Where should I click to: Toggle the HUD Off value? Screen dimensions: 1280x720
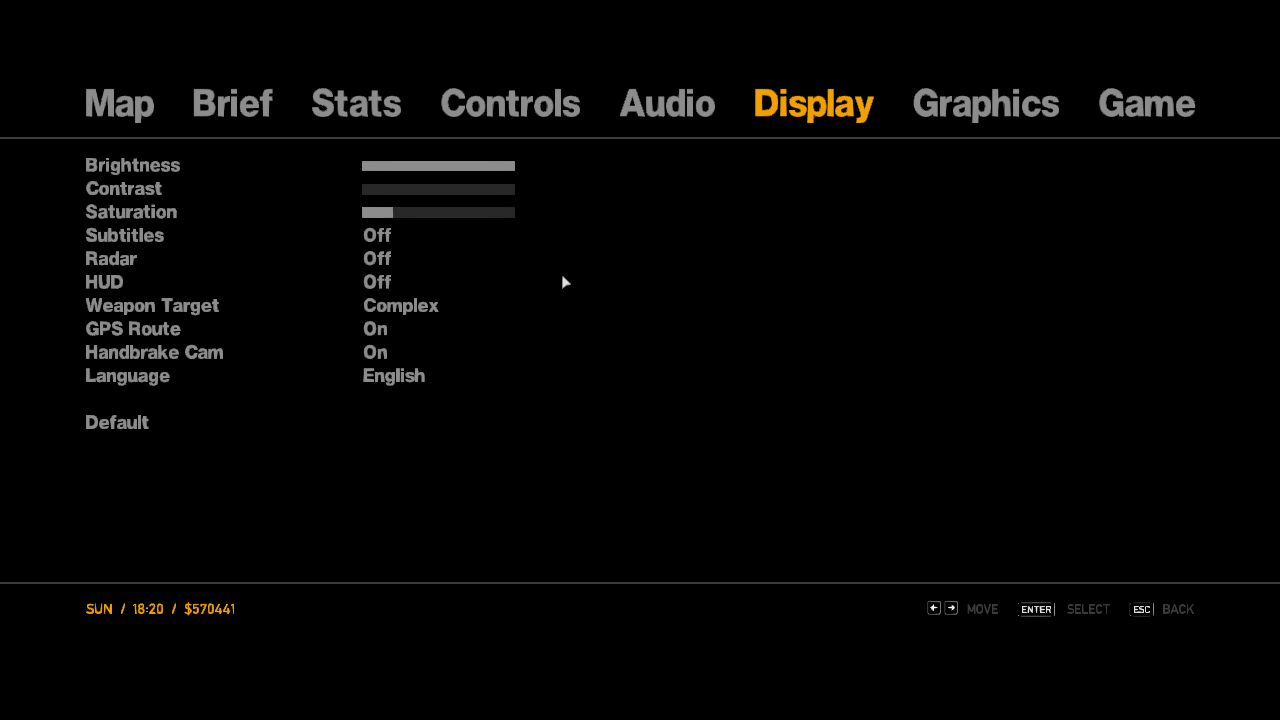coord(377,282)
